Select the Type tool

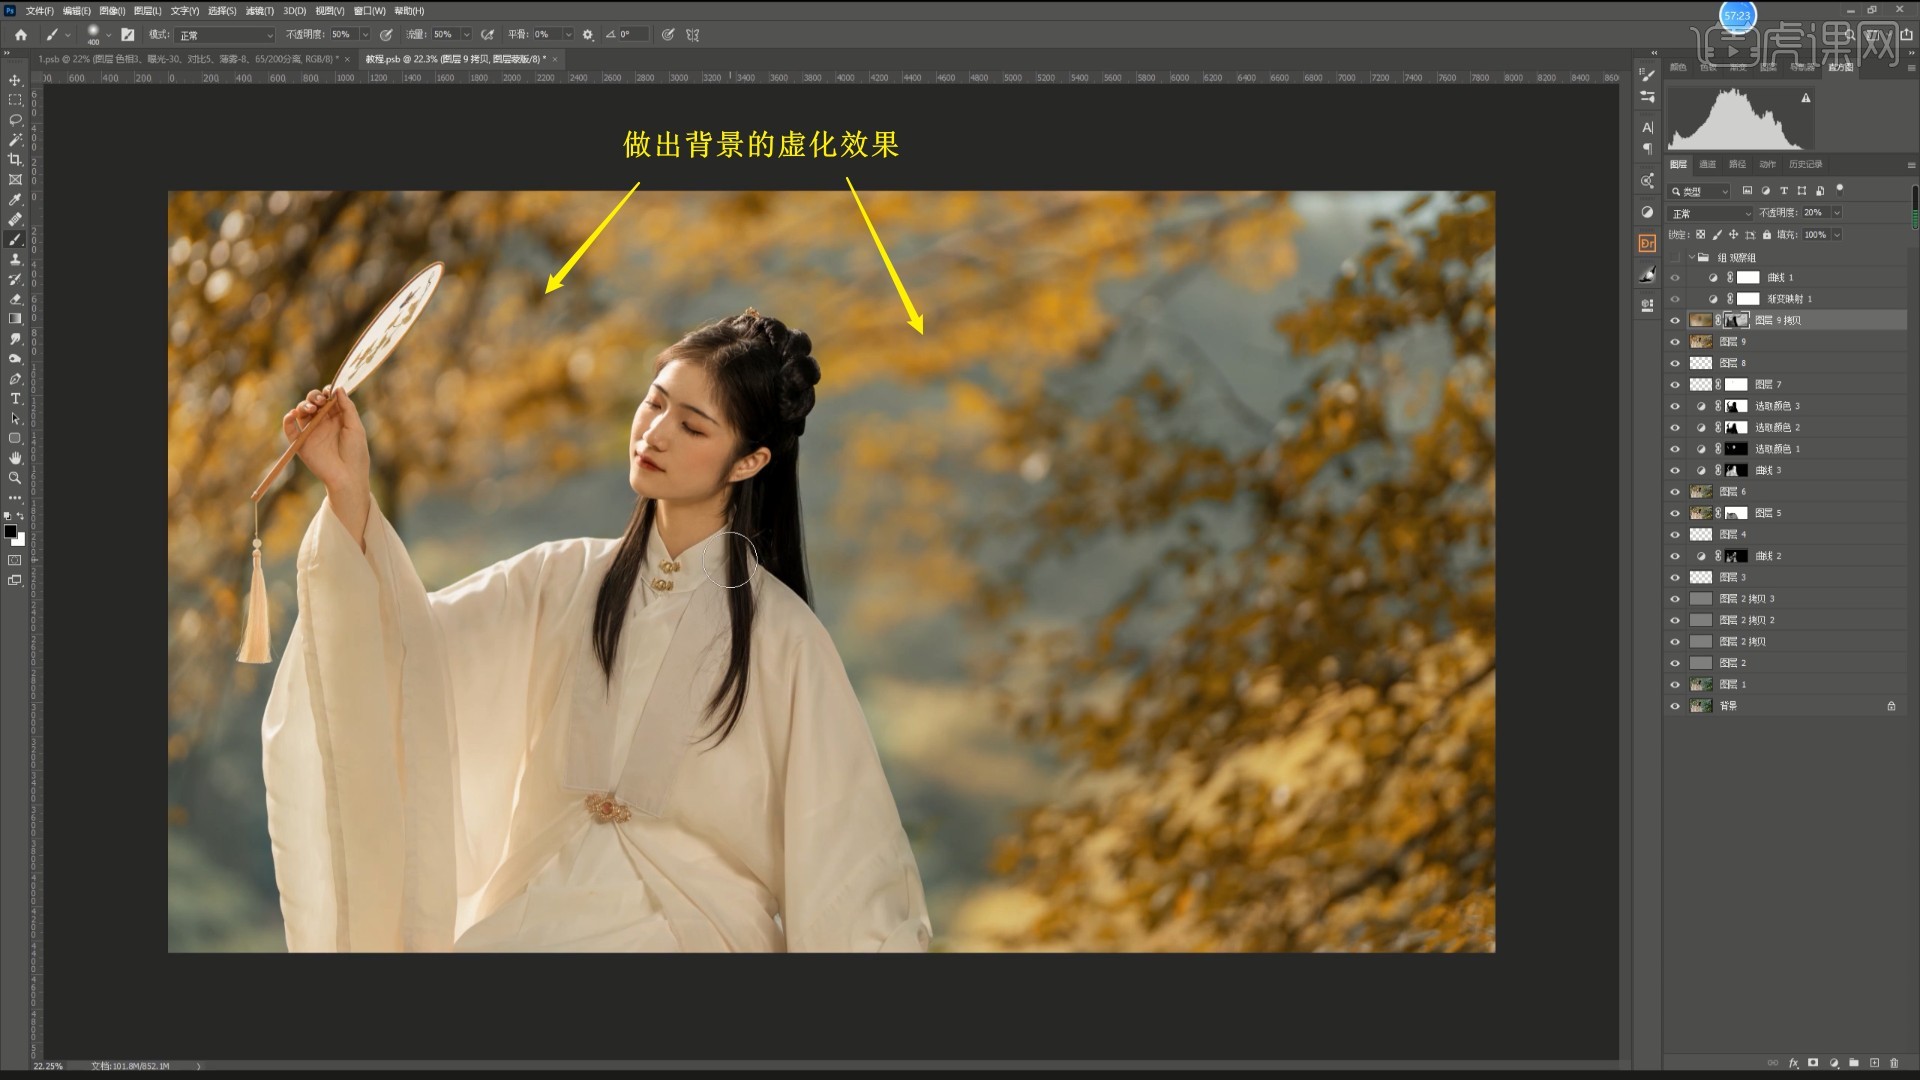15,399
